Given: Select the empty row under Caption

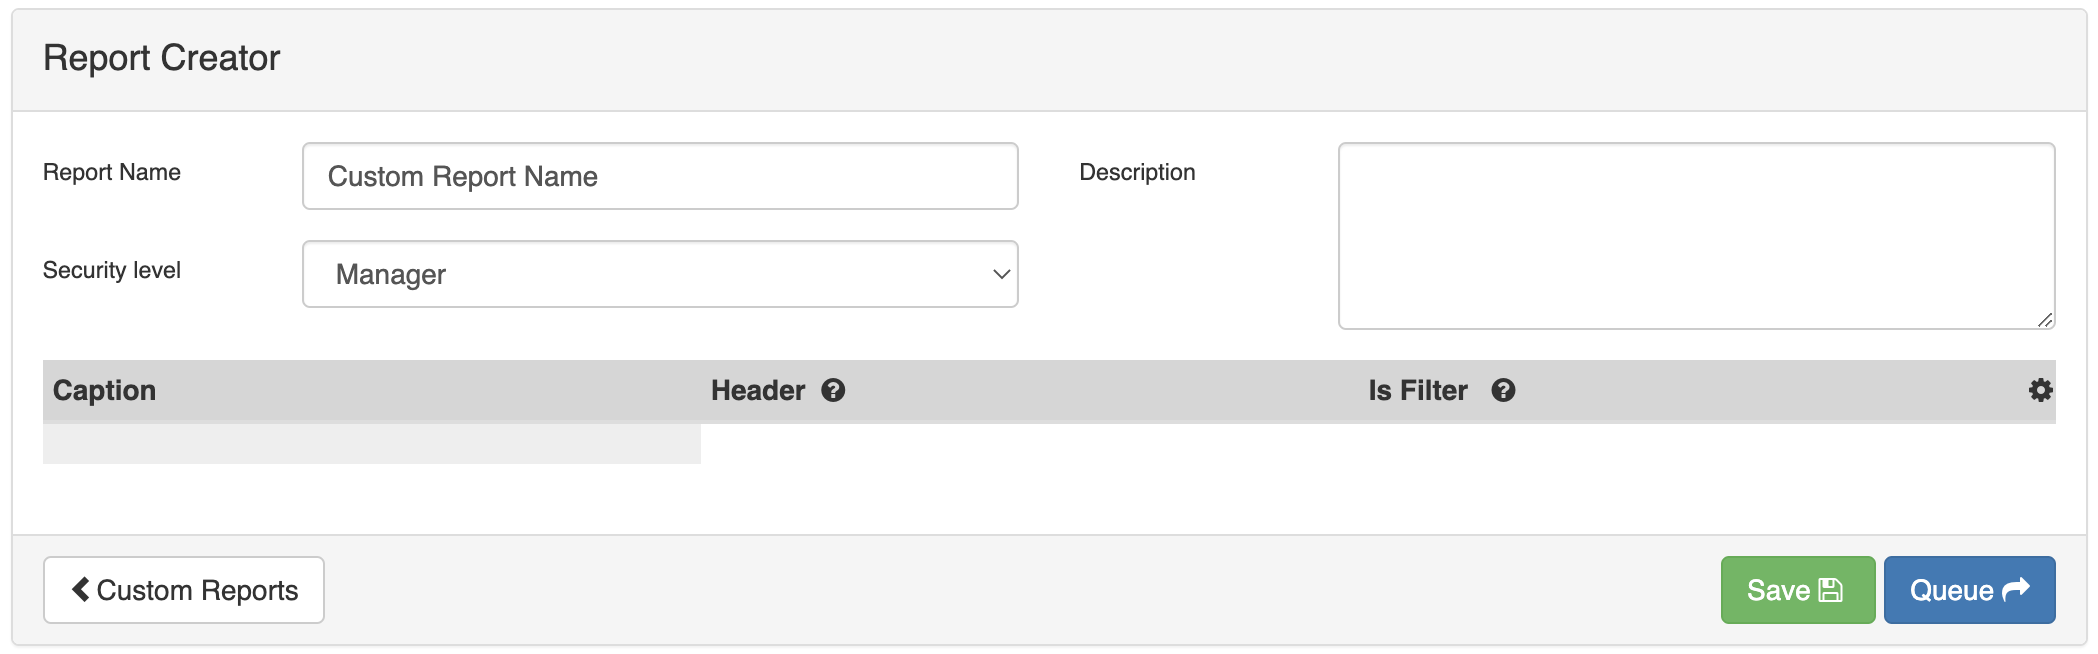Looking at the screenshot, I should tap(372, 444).
